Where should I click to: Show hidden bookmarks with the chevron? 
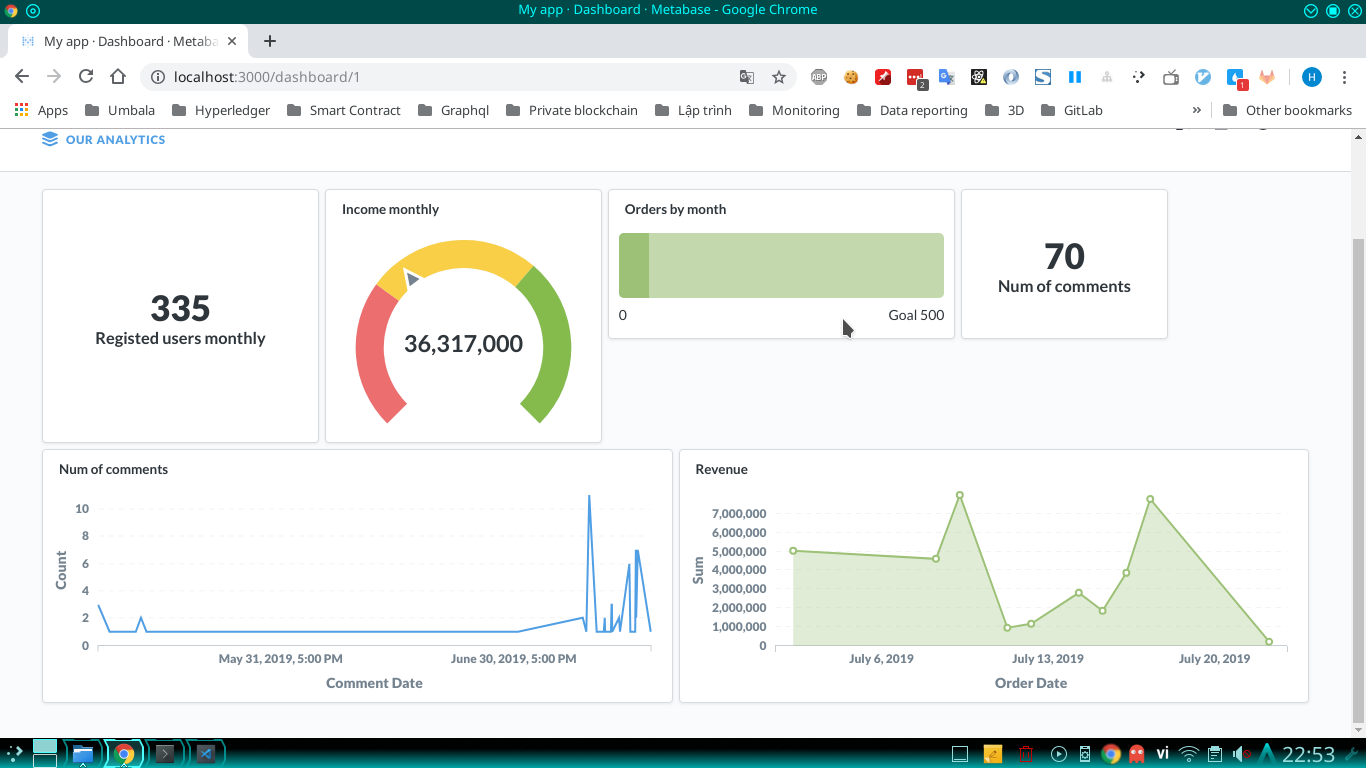tap(1197, 110)
